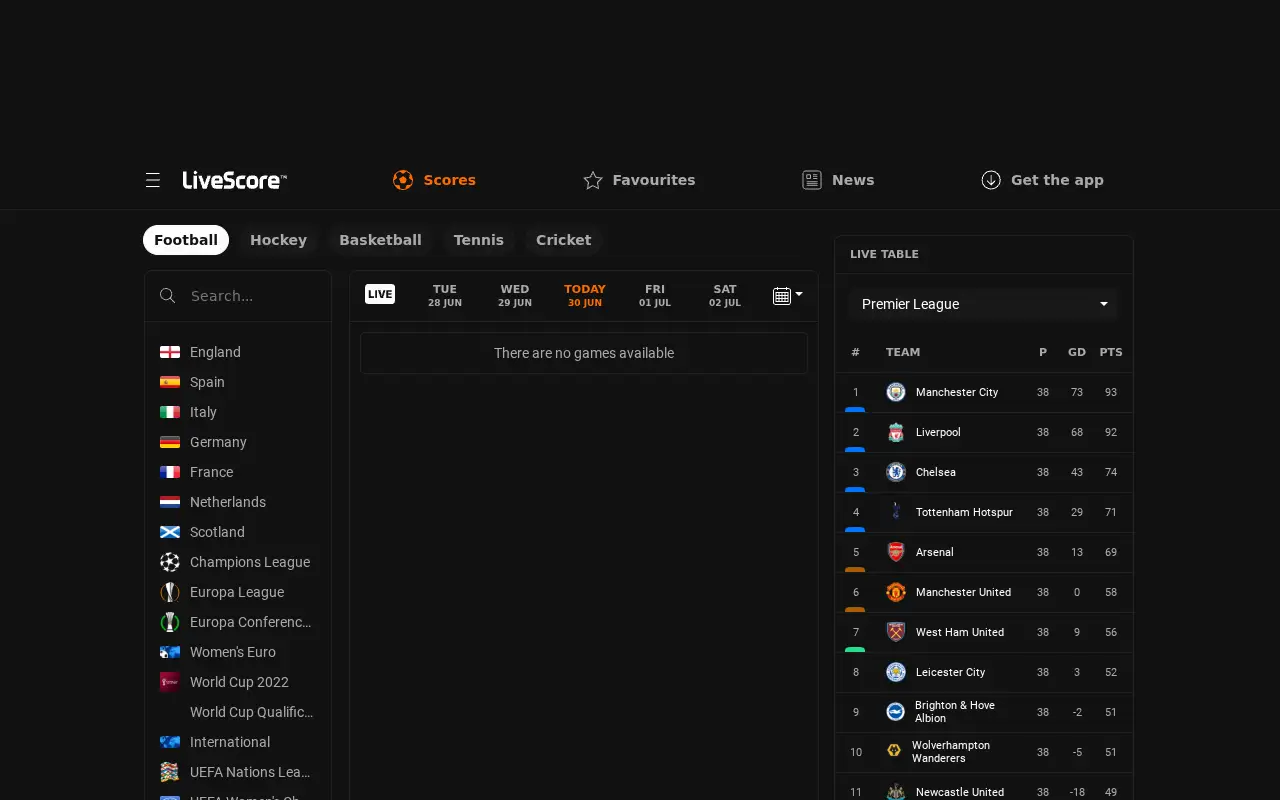The height and width of the screenshot is (800, 1280).
Task: Click the Europa League trophy icon
Action: tap(170, 592)
